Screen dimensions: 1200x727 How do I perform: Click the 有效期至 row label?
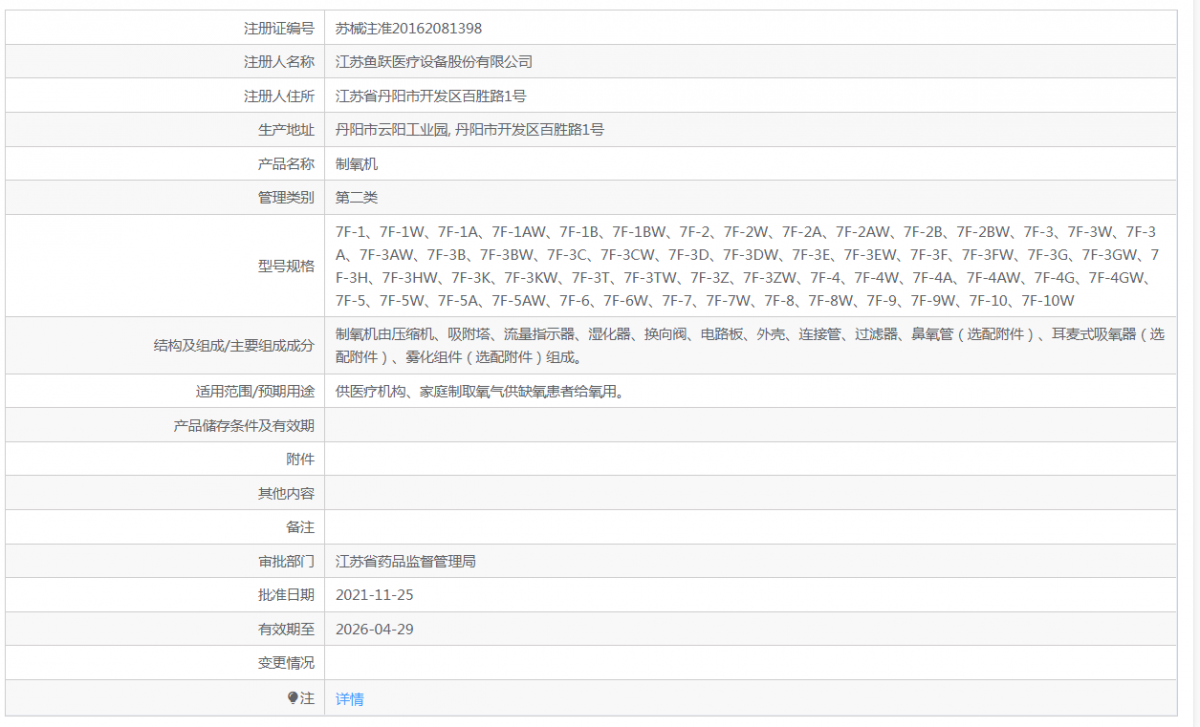click(x=286, y=629)
